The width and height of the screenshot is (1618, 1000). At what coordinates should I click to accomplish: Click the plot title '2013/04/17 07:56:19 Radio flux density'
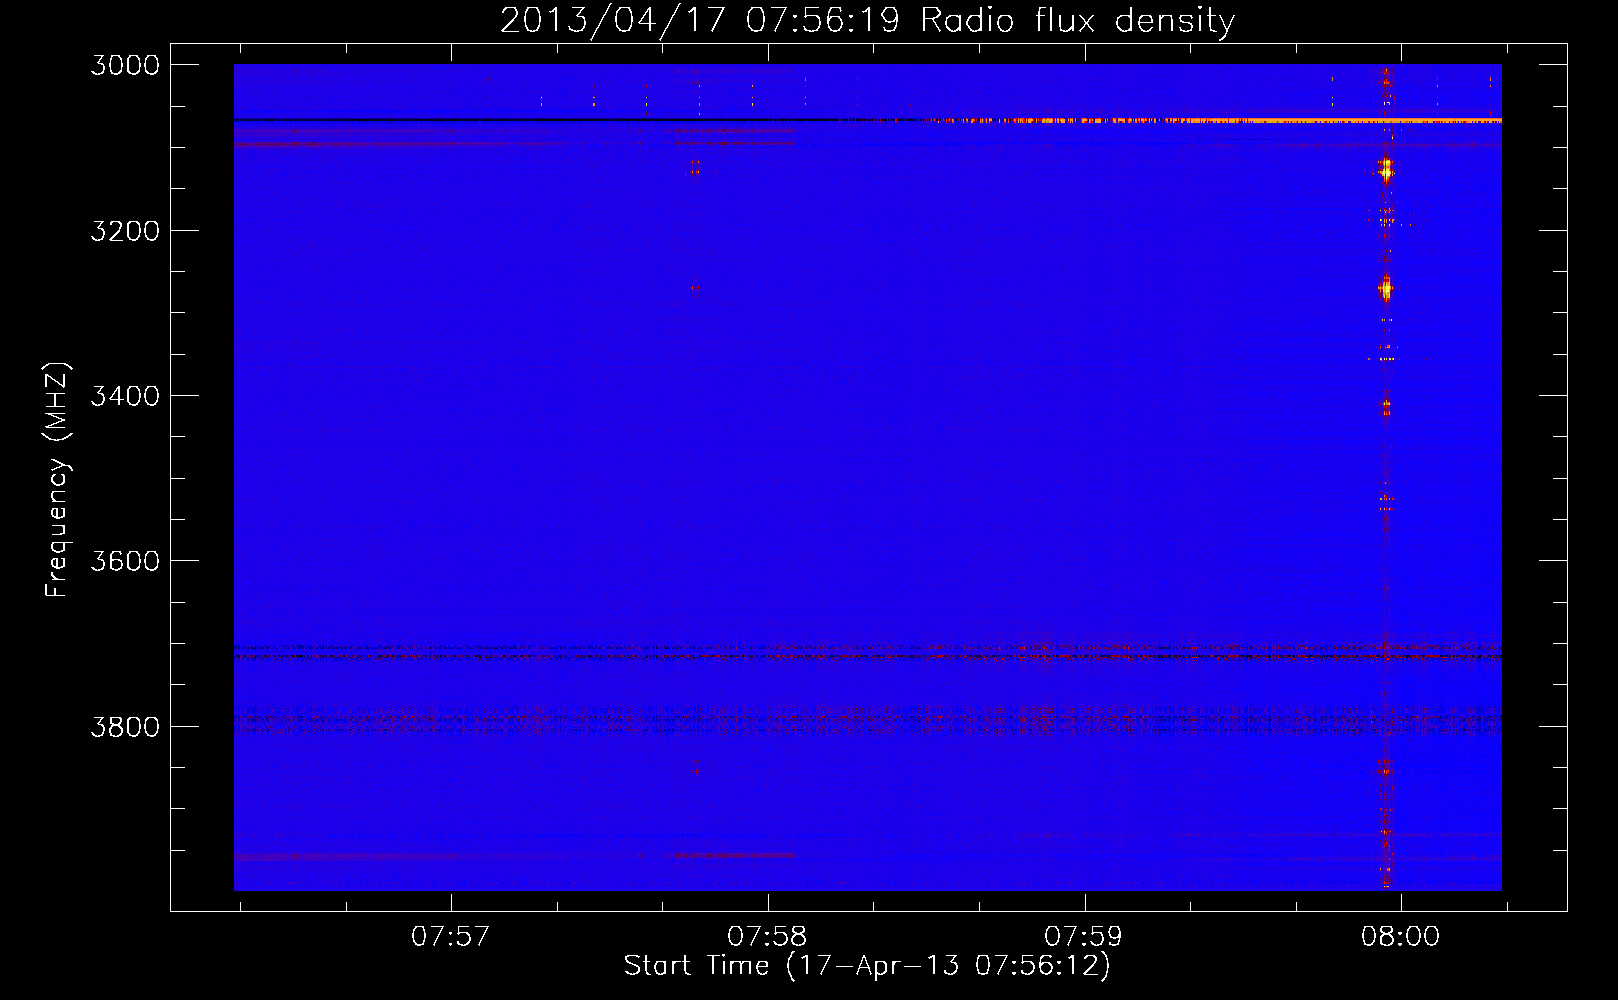point(867,20)
